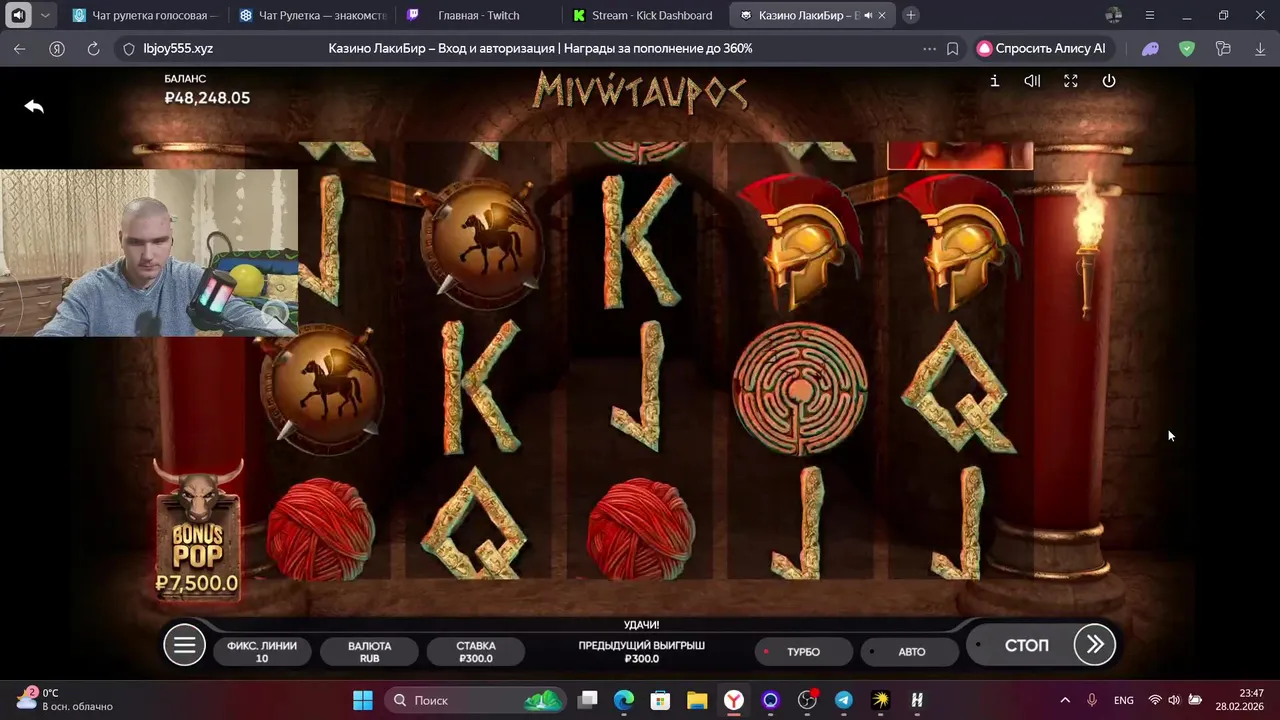
Task: Switch to the Stream - Kick Dashboard tab
Action: point(644,15)
